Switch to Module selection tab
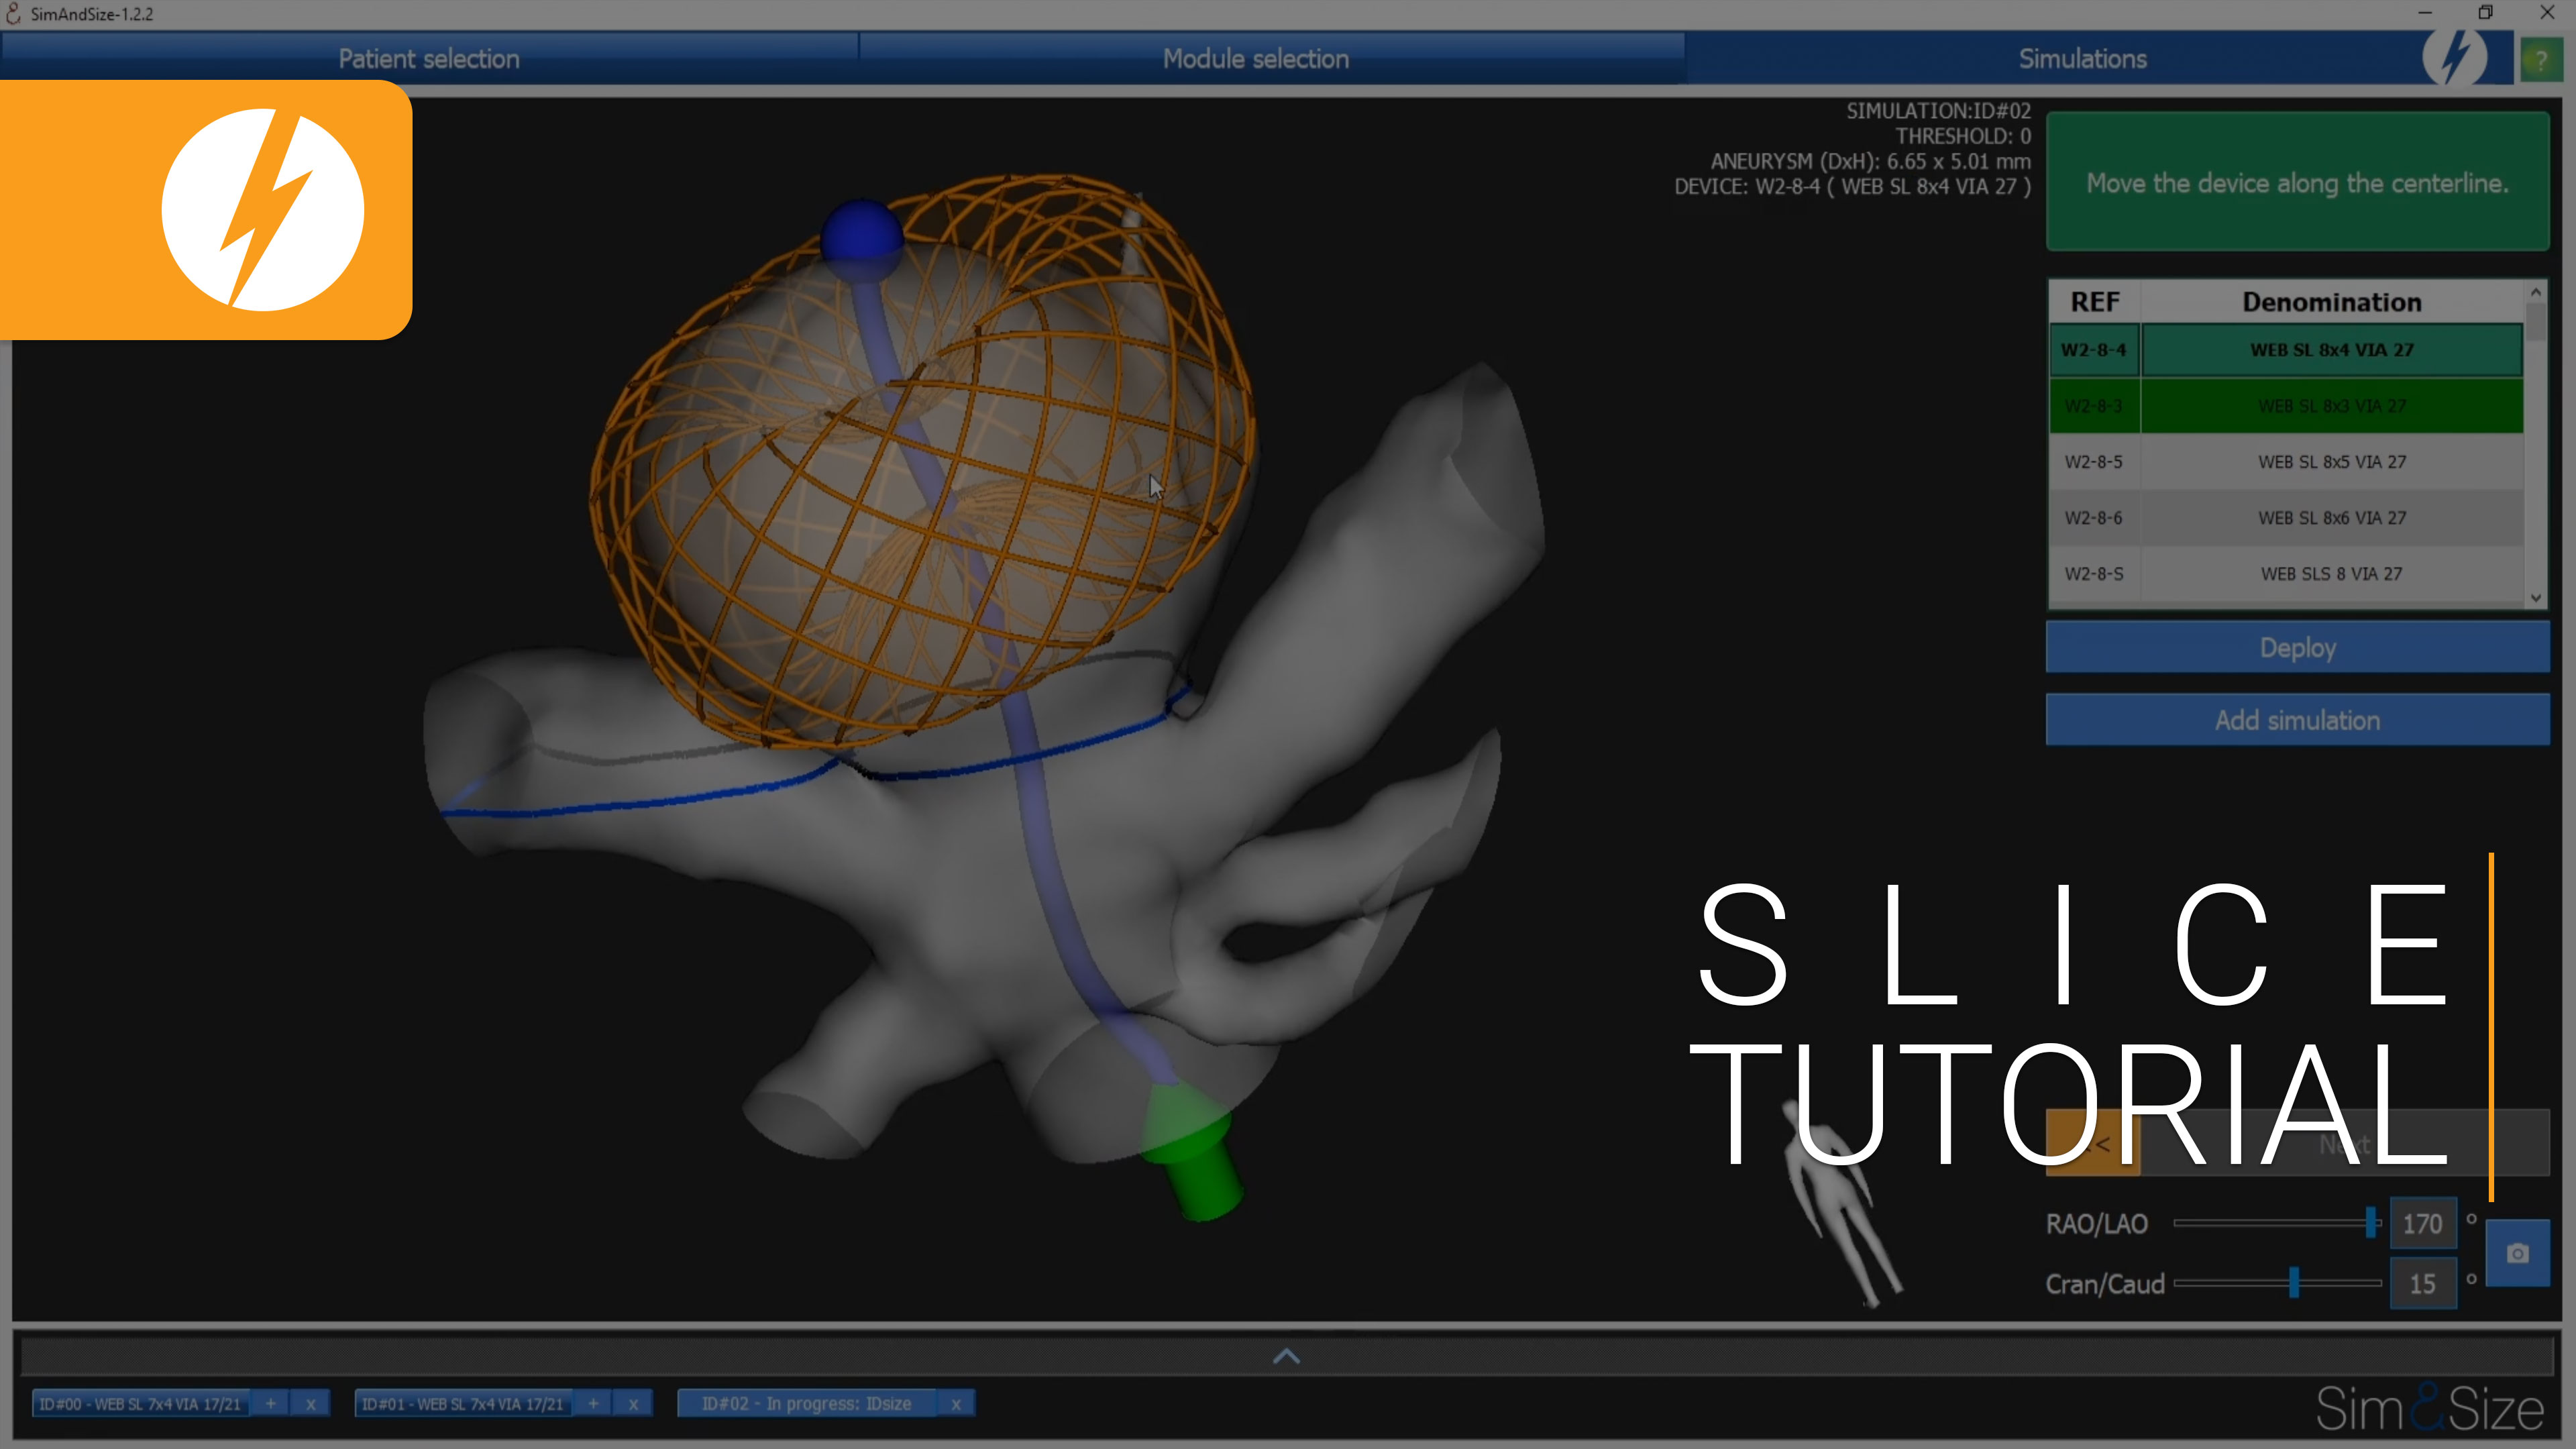 [x=1255, y=59]
